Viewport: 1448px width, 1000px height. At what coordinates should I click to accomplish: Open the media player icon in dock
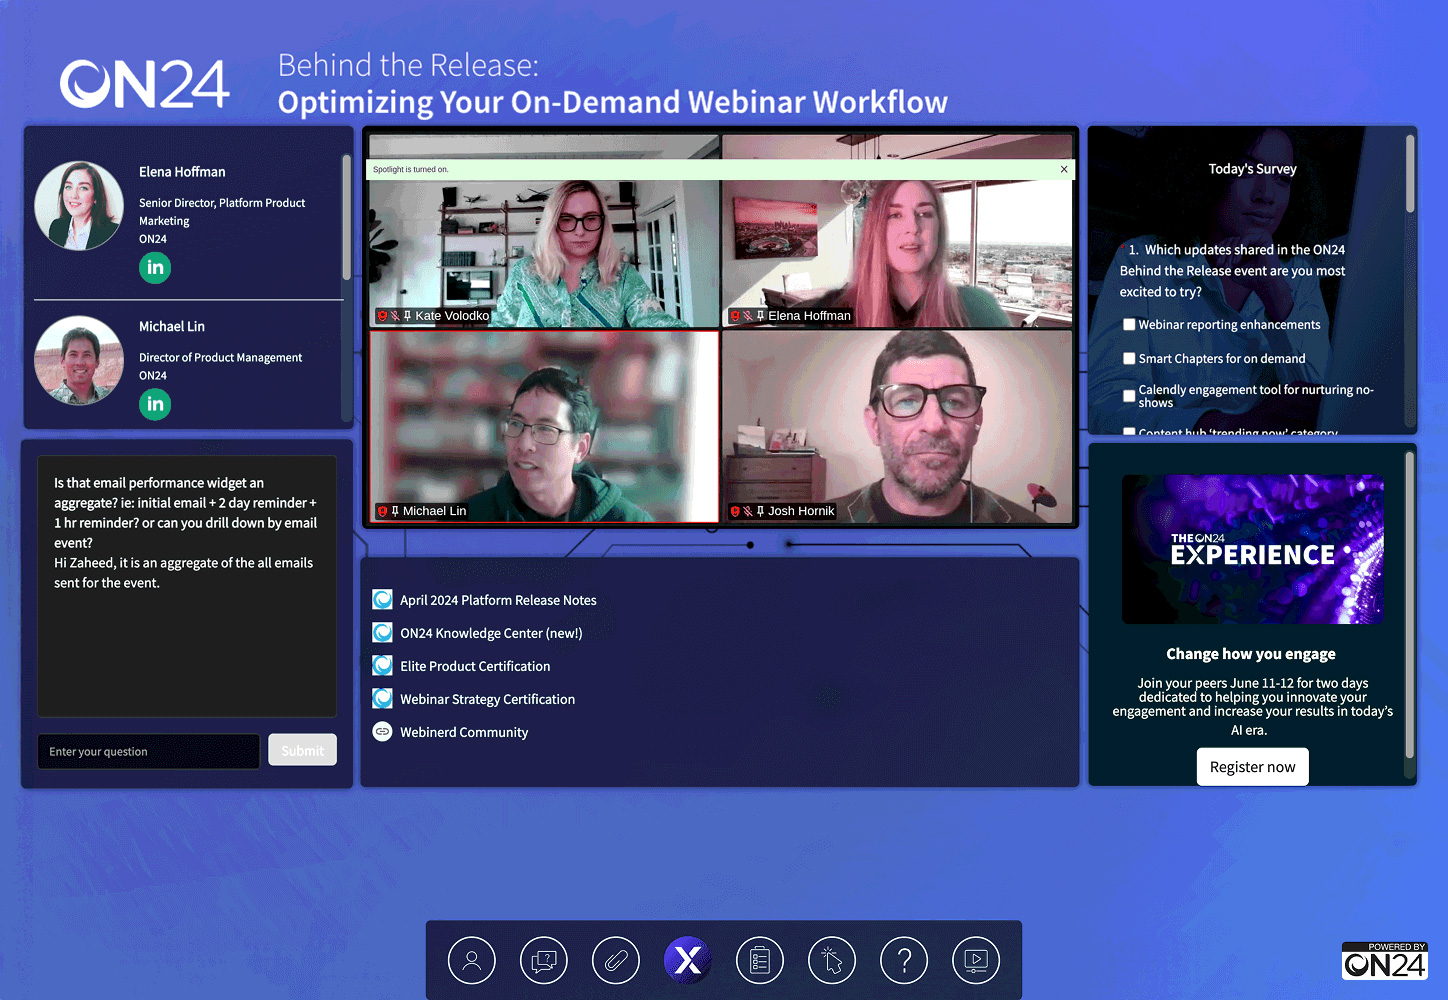[976, 961]
